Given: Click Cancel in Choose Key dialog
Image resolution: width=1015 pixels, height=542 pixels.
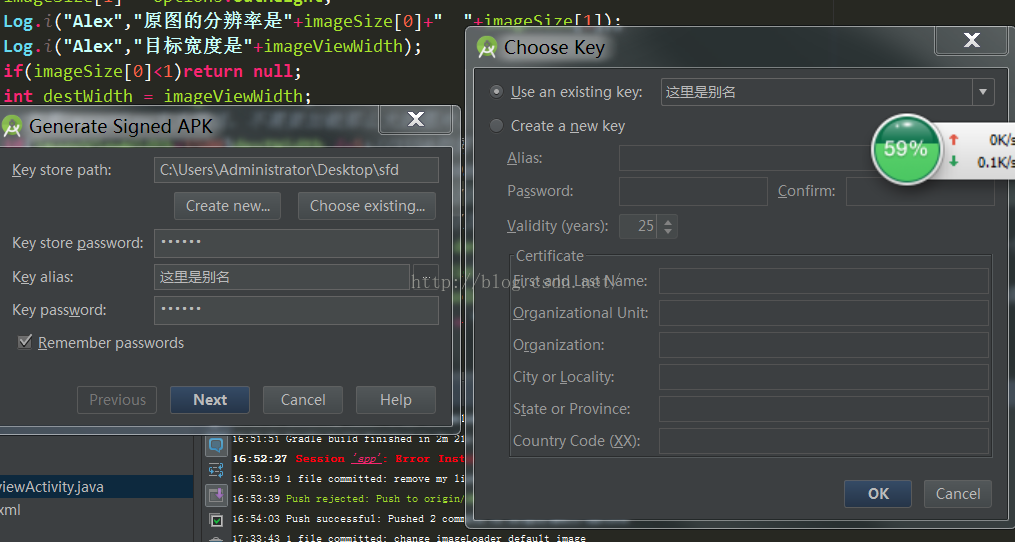Looking at the screenshot, I should pyautogui.click(x=957, y=493).
